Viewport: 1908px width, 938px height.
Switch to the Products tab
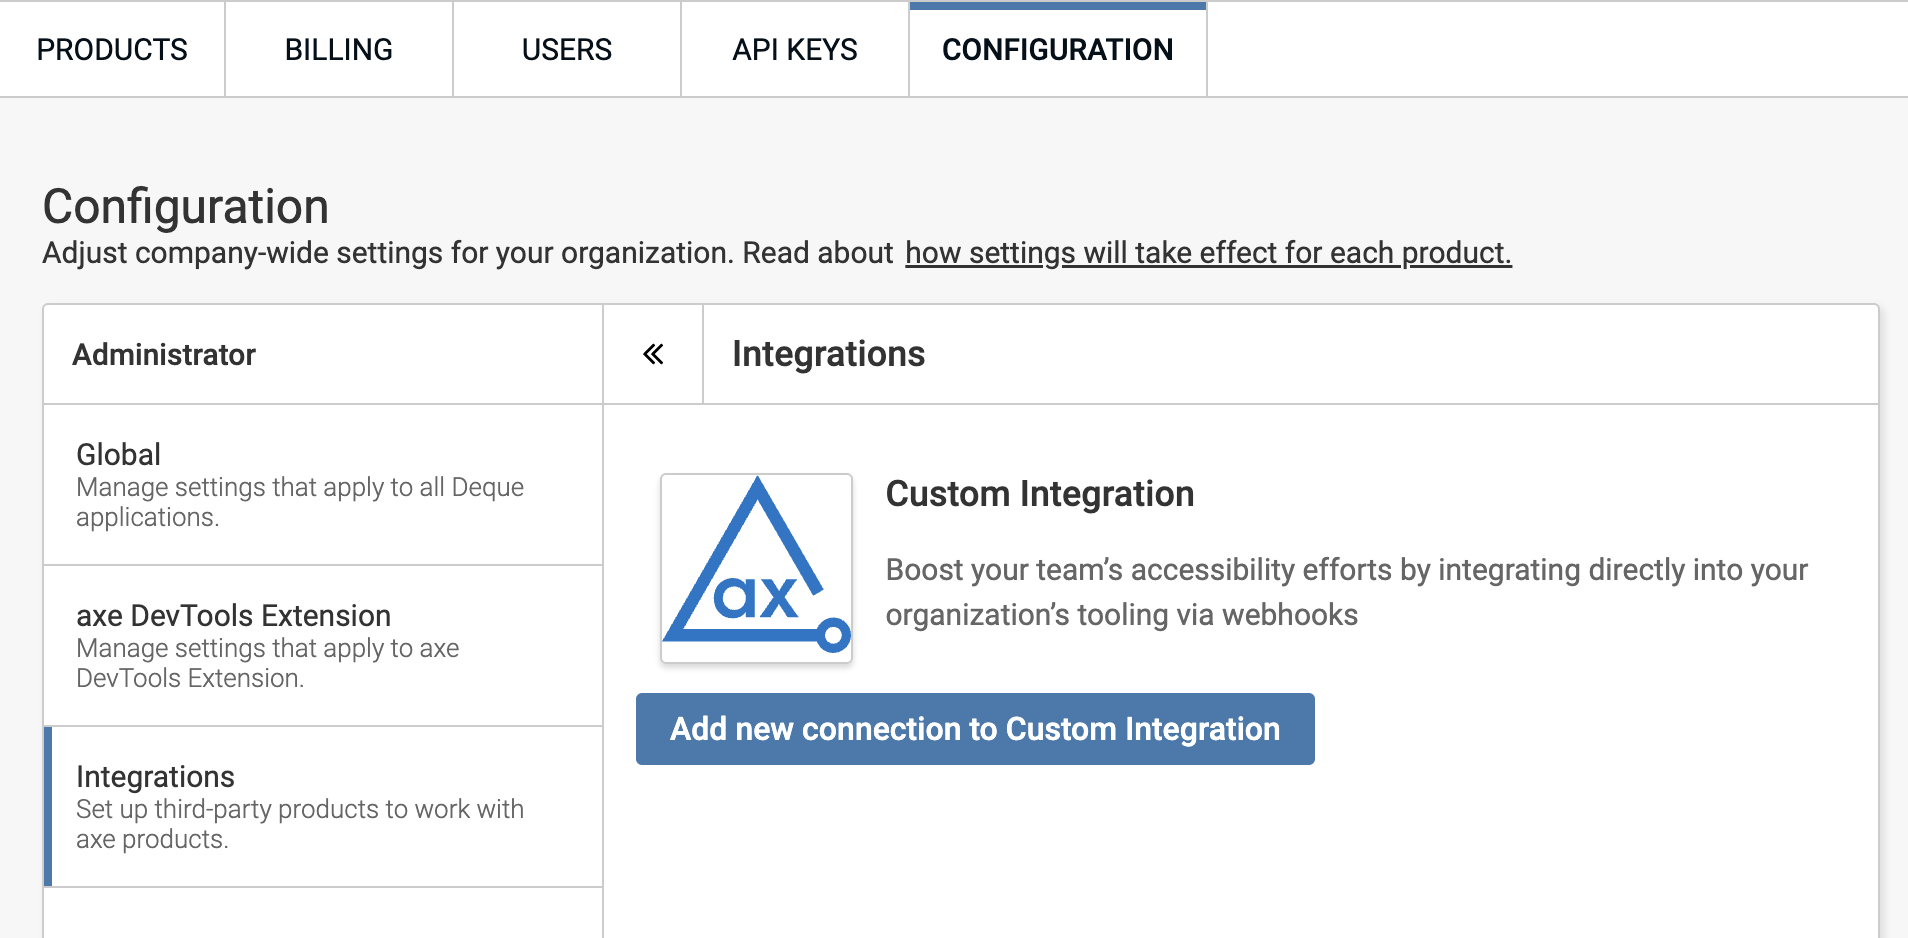click(112, 49)
